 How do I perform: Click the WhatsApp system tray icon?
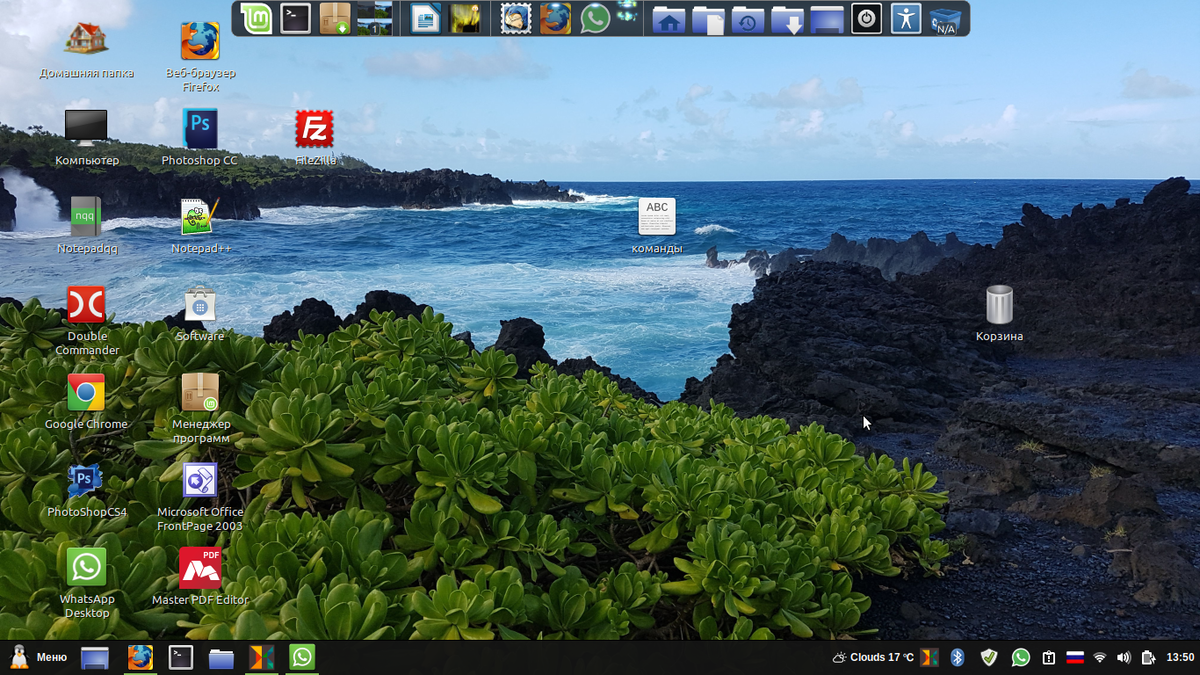click(x=1020, y=657)
